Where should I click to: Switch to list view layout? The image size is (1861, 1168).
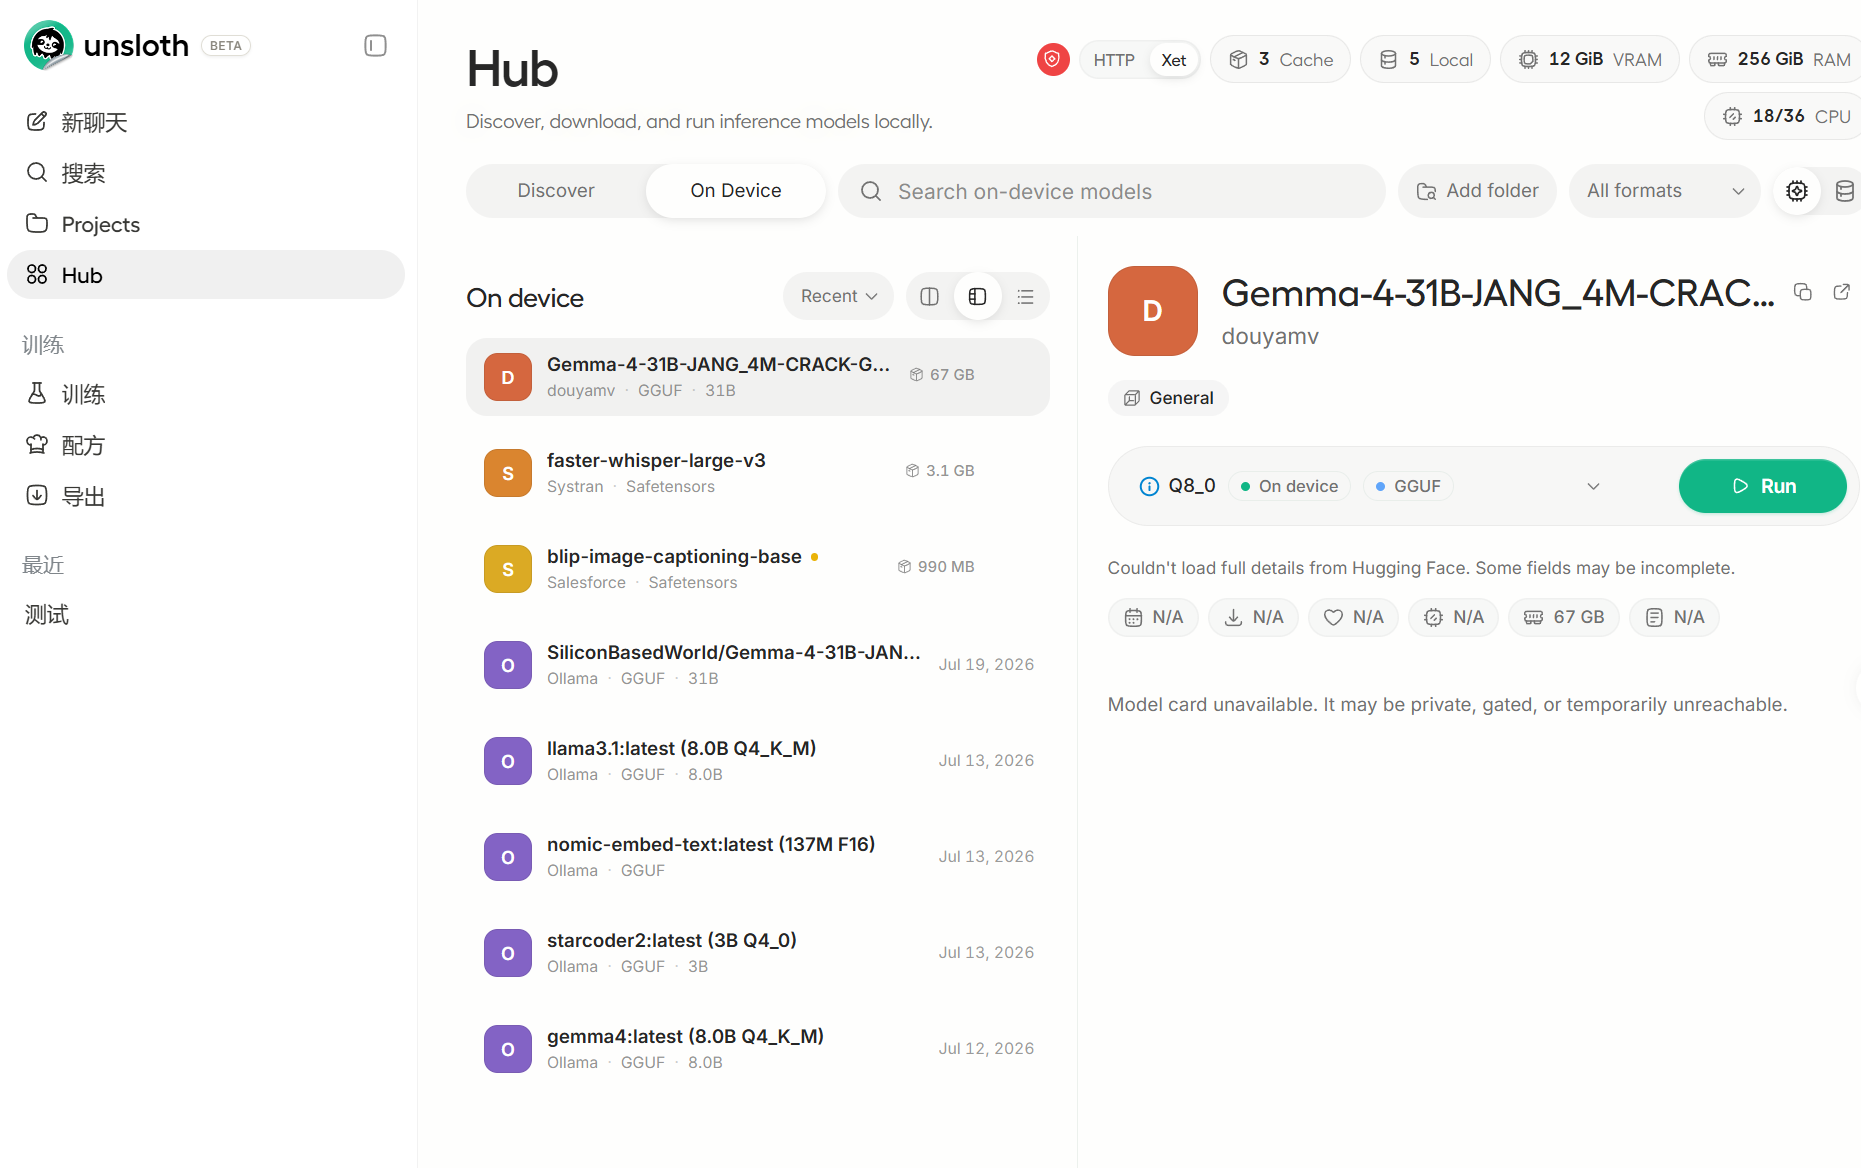tap(1025, 296)
